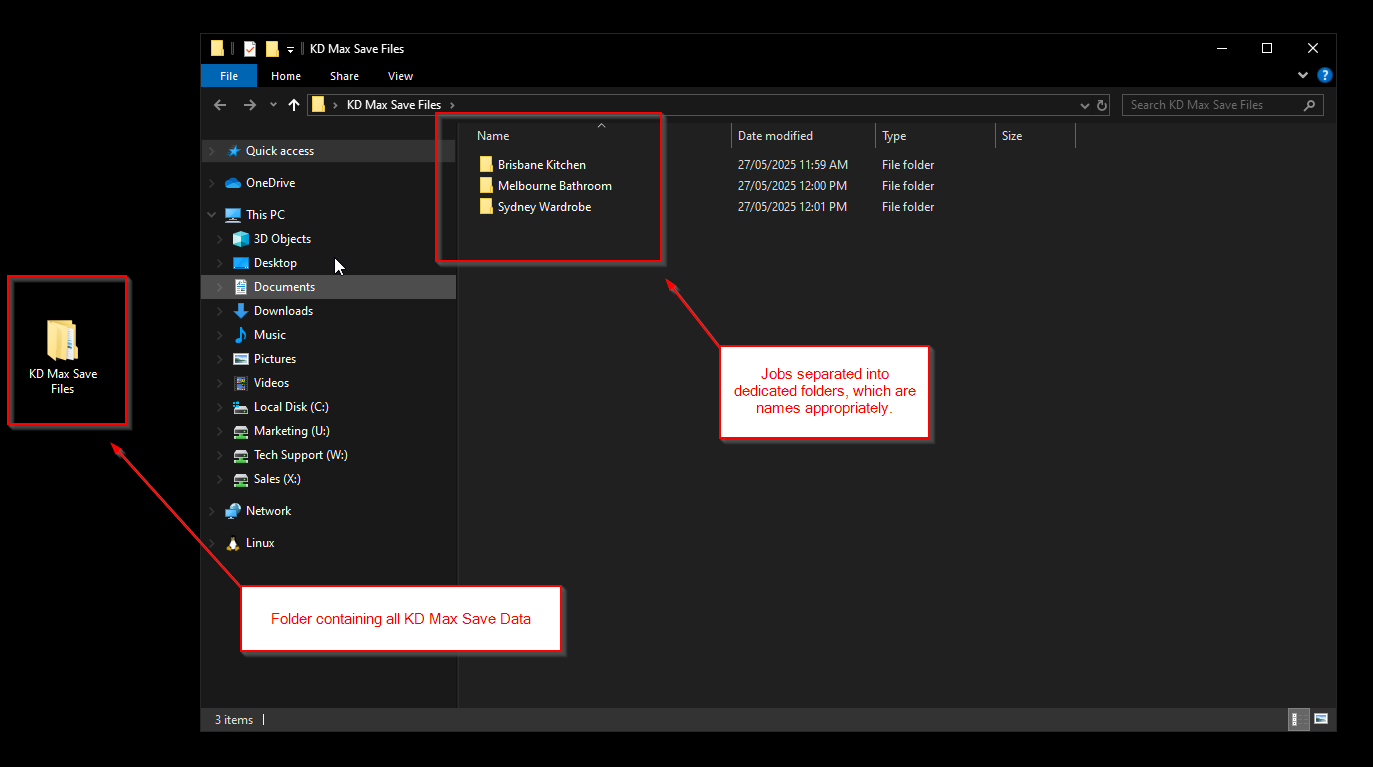Click the Desktop icon in the sidebar

(x=241, y=263)
